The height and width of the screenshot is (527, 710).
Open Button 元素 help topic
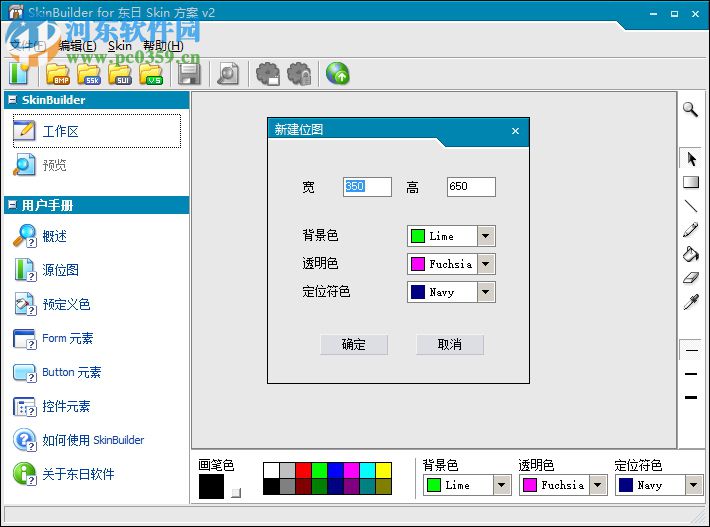pyautogui.click(x=57, y=372)
